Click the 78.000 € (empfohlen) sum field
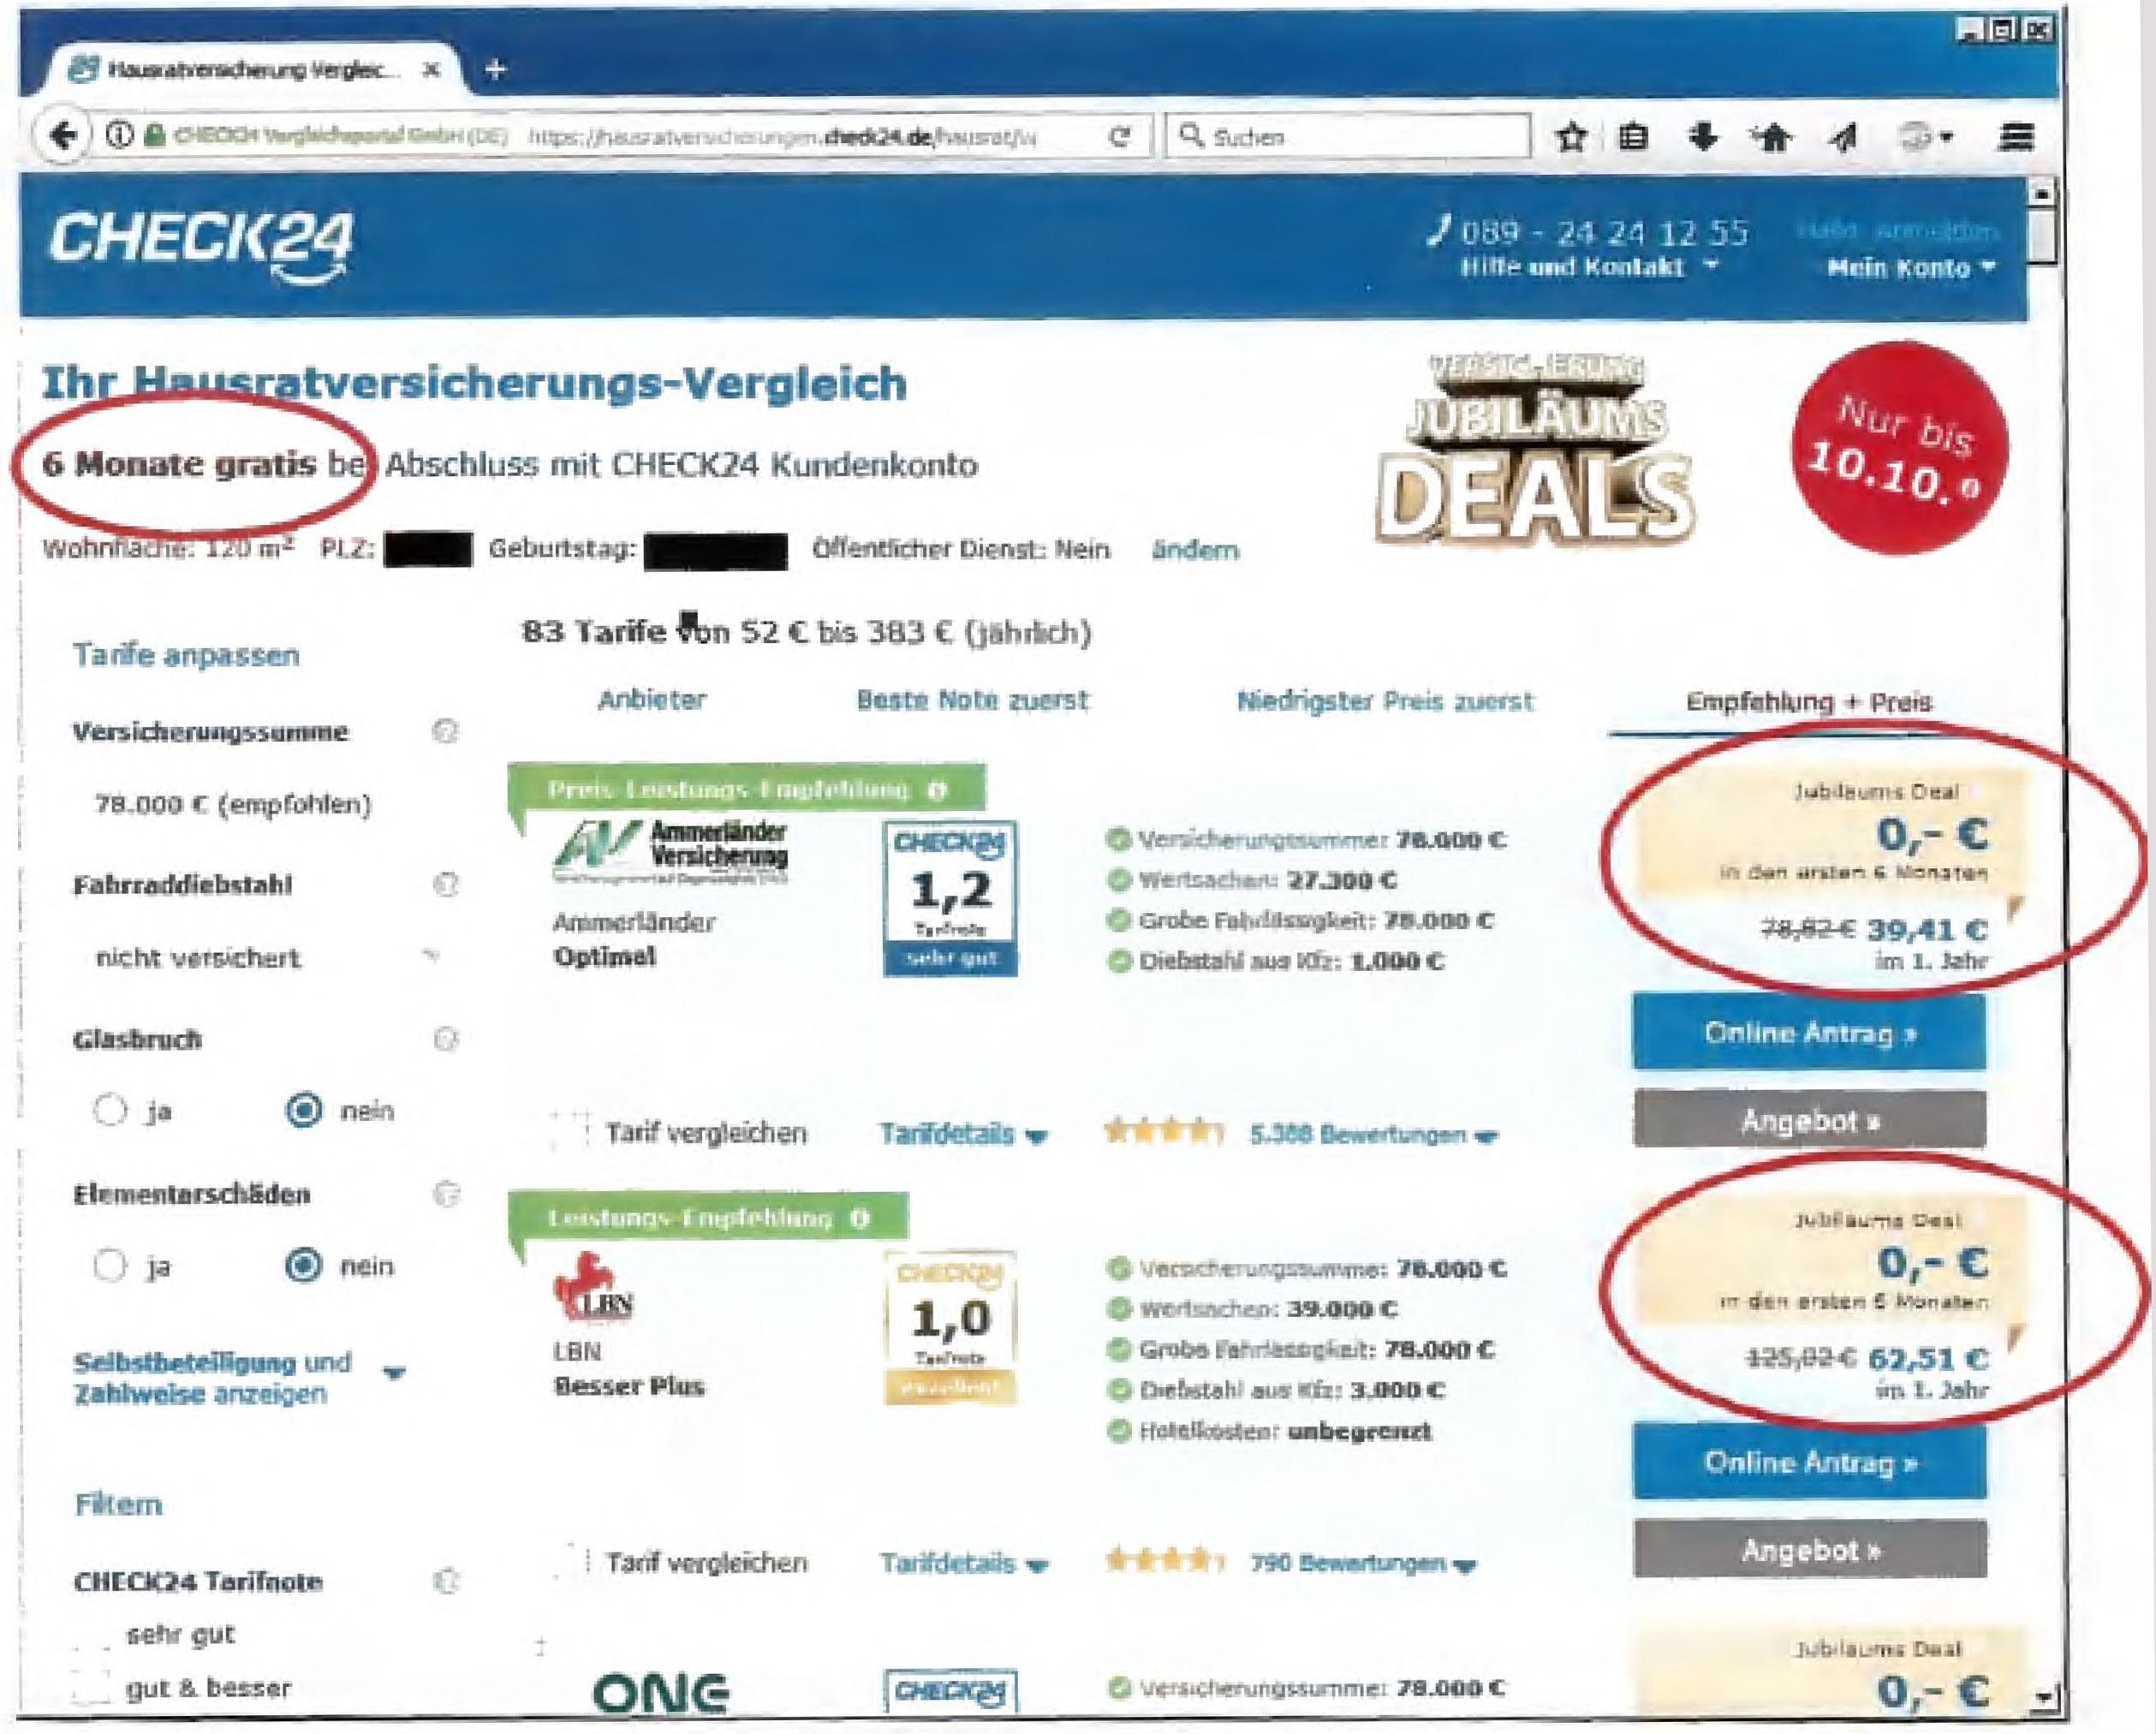Image resolution: width=2156 pixels, height=1734 pixels. pos(233,804)
